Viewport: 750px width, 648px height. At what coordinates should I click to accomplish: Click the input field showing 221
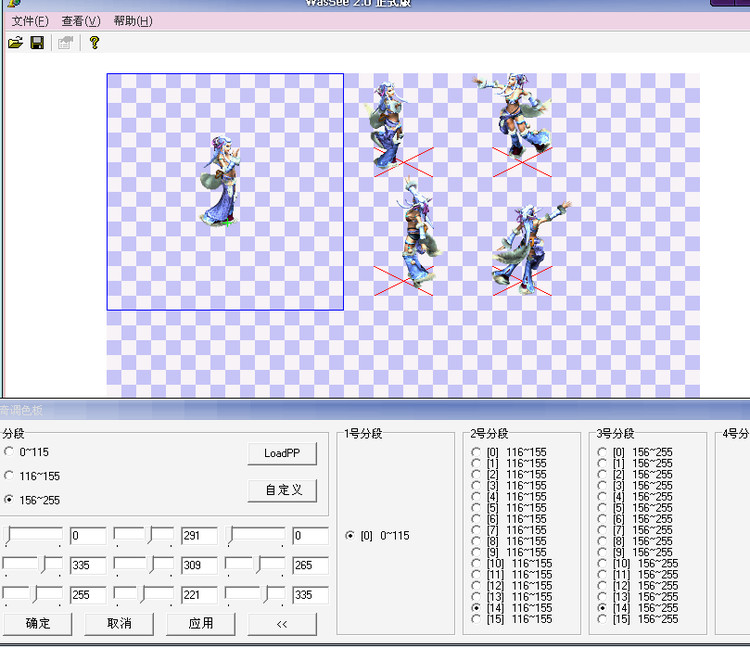pyautogui.click(x=199, y=595)
